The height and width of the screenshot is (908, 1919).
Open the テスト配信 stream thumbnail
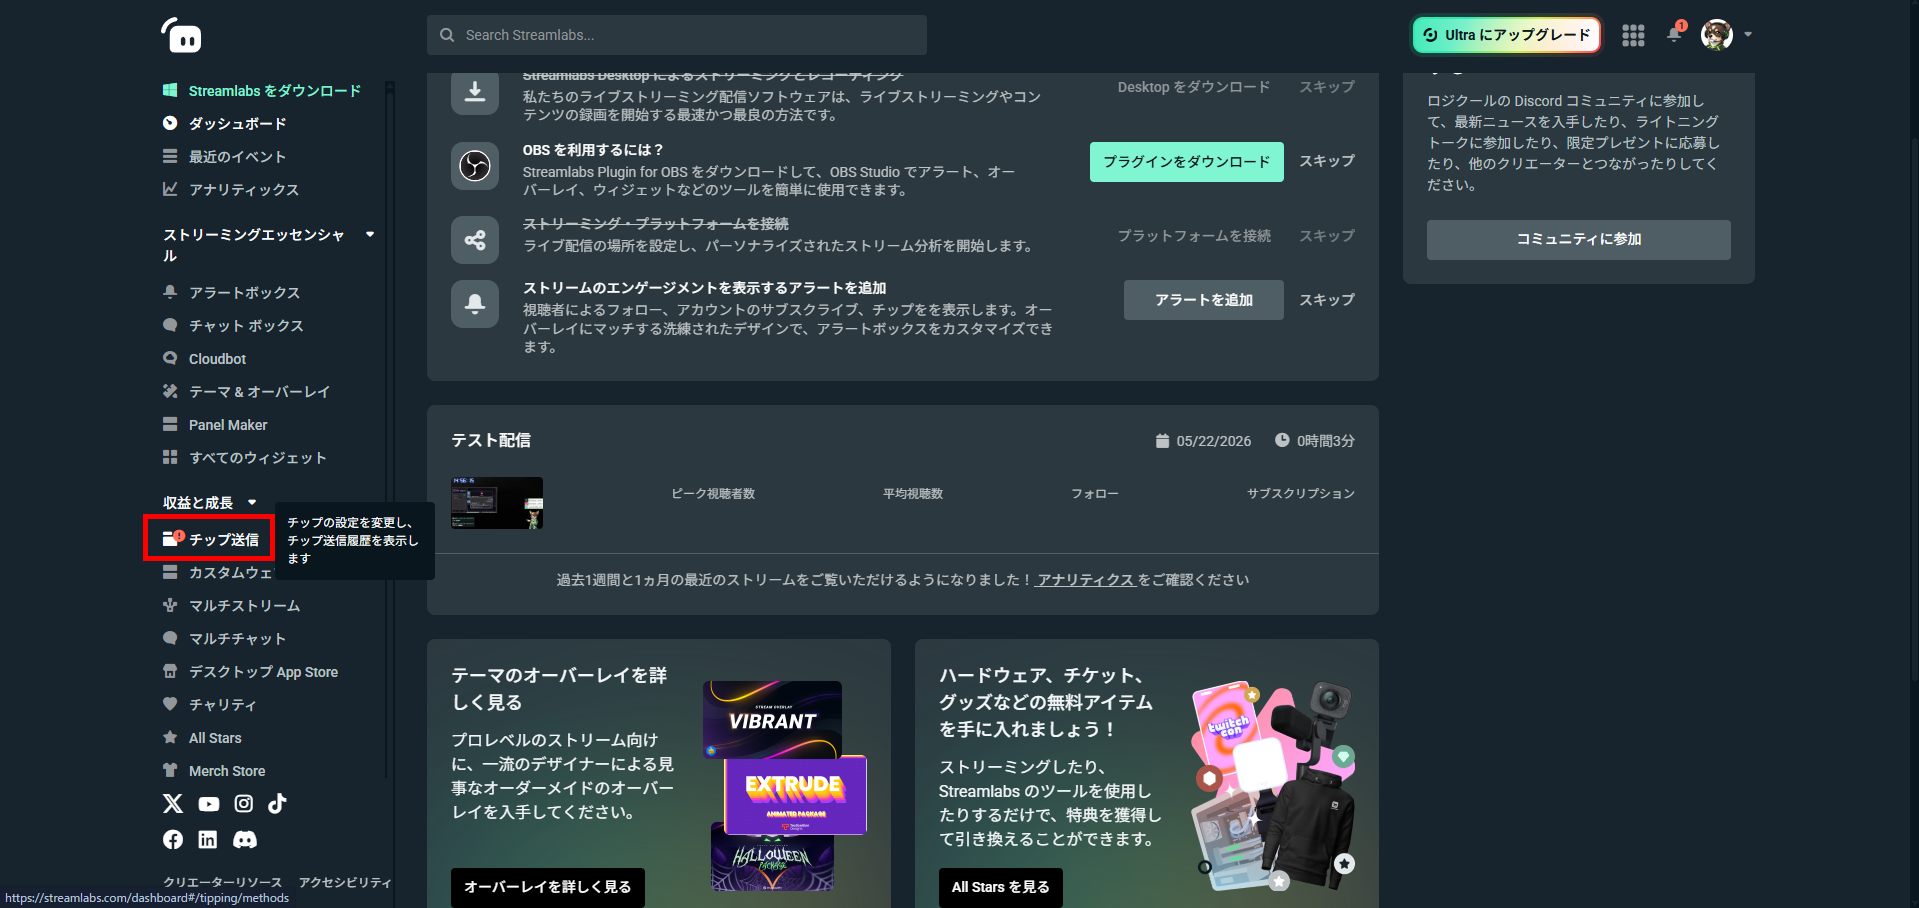497,503
